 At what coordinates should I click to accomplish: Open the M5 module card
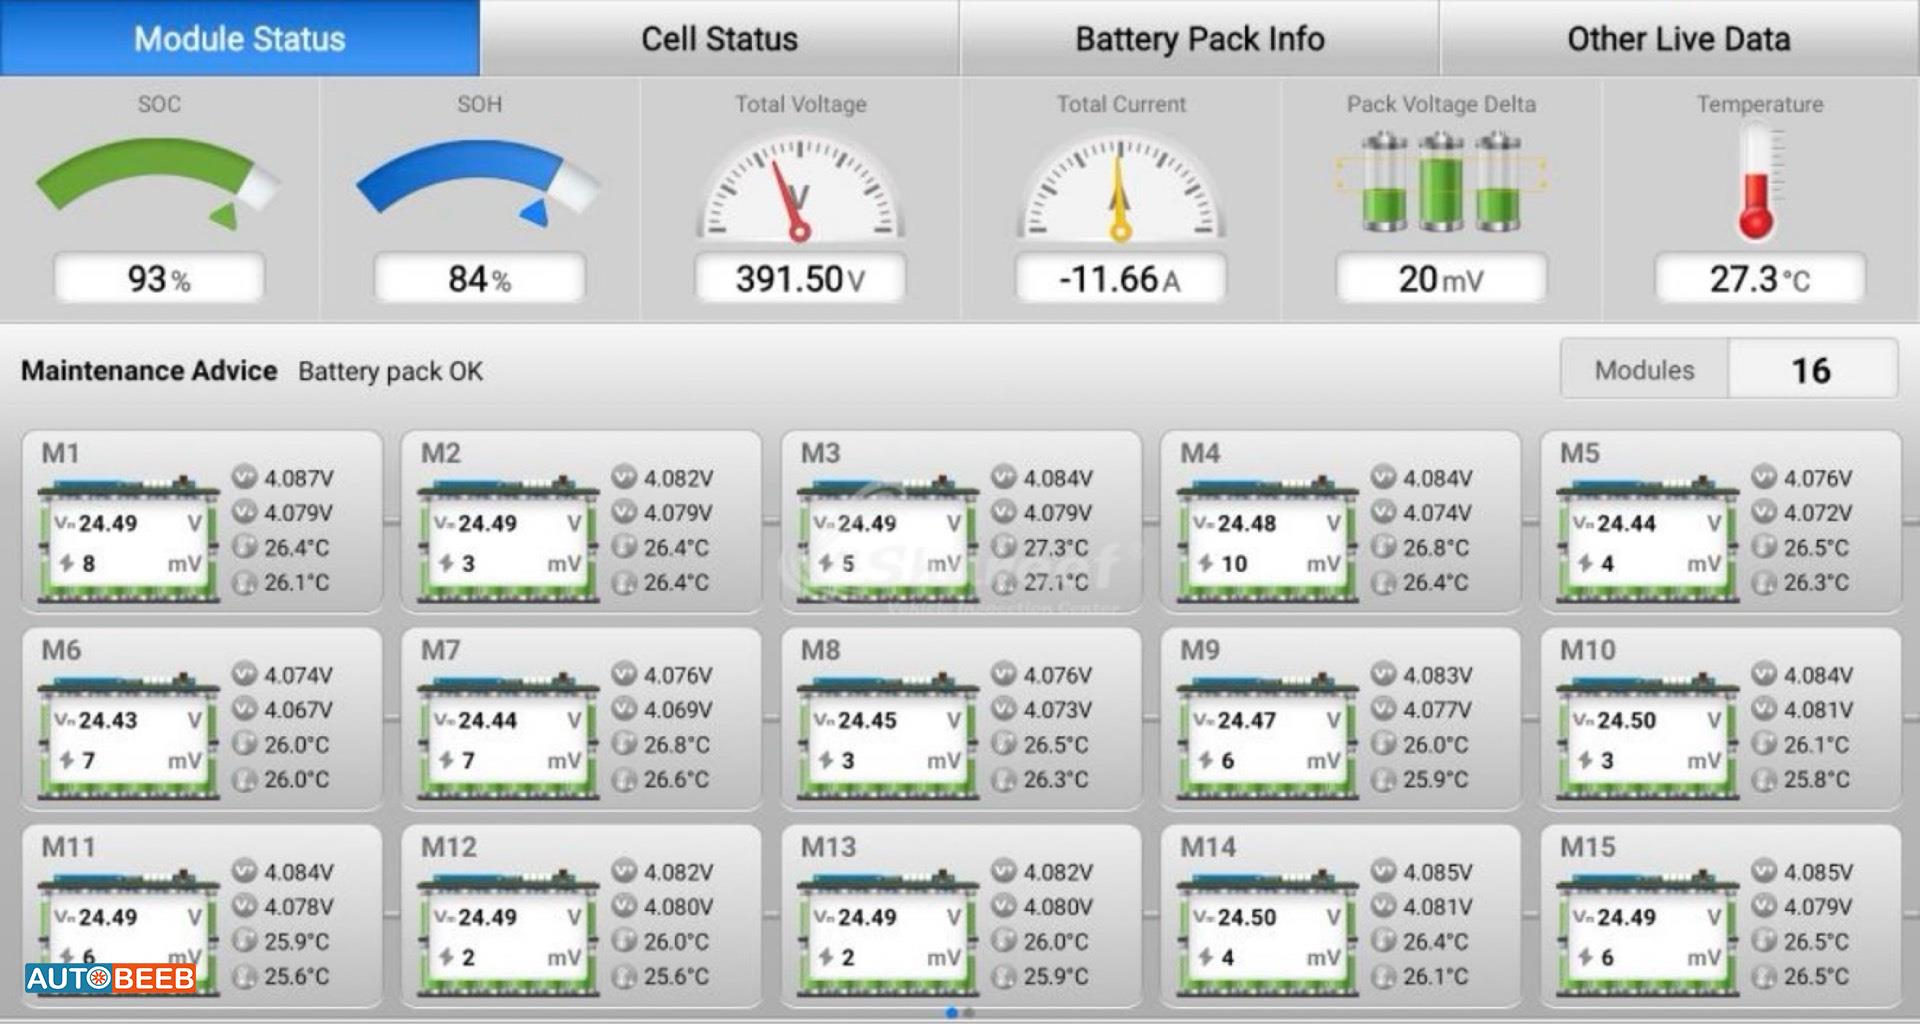tap(1720, 521)
